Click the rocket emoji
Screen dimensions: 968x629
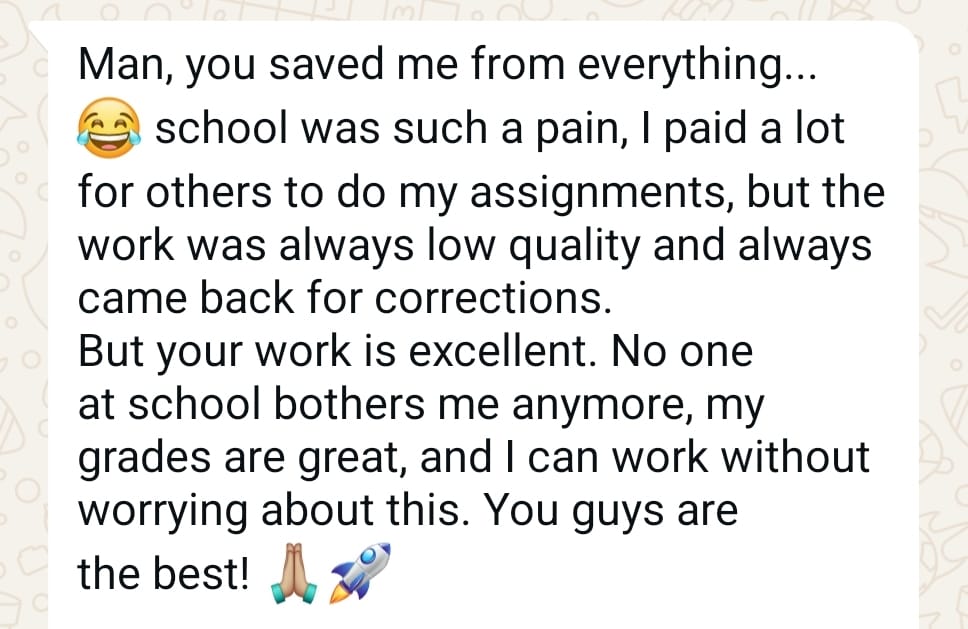(360, 572)
